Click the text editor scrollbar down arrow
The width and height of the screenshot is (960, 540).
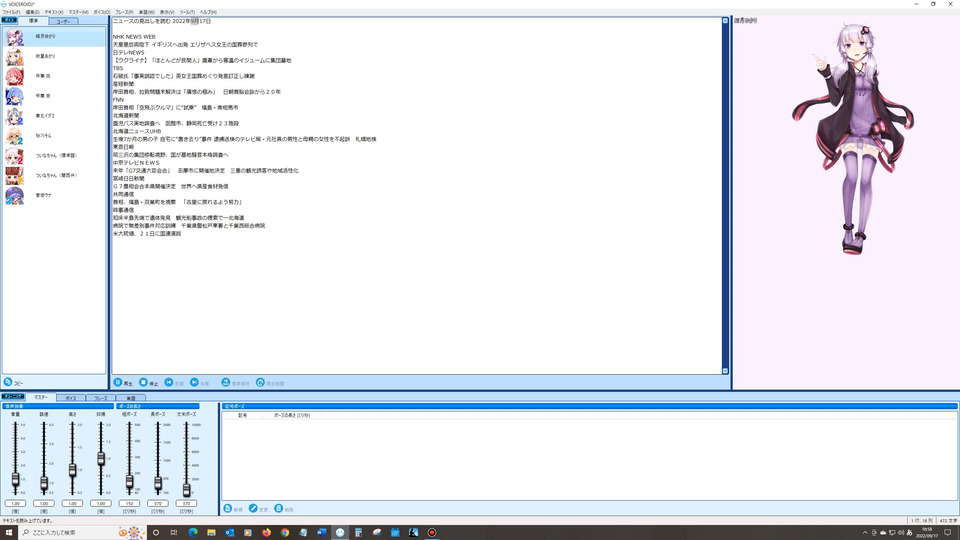(x=726, y=370)
